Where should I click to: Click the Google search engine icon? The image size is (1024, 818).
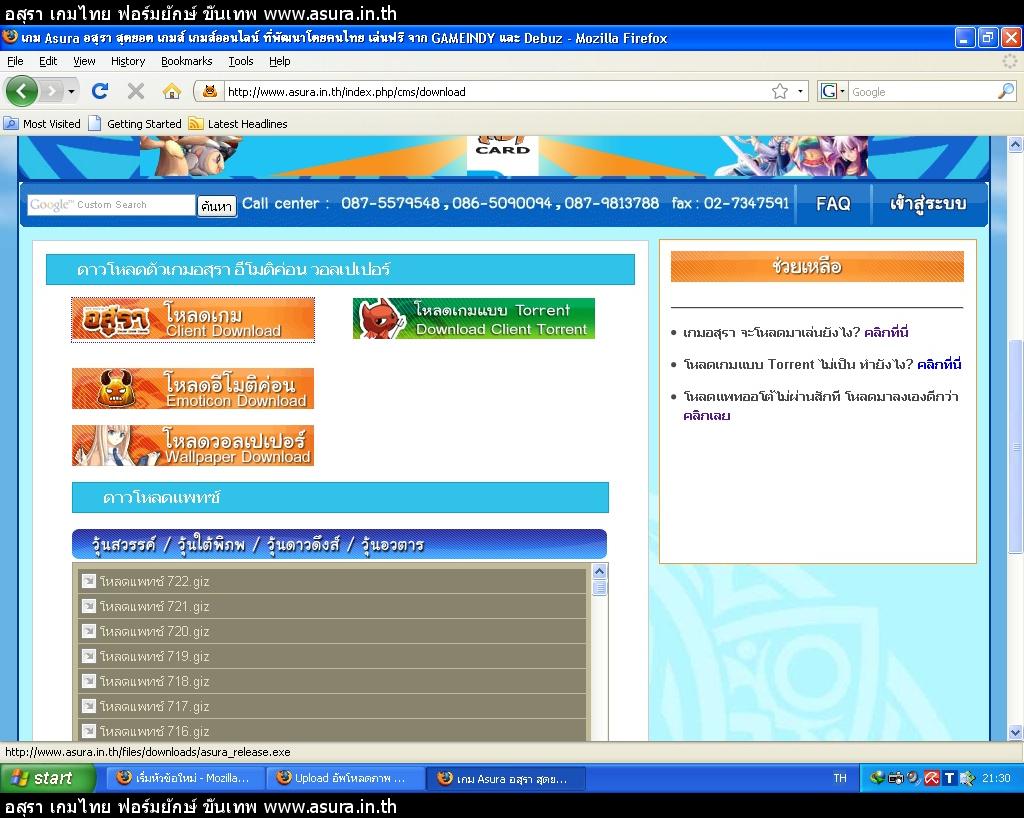(828, 91)
